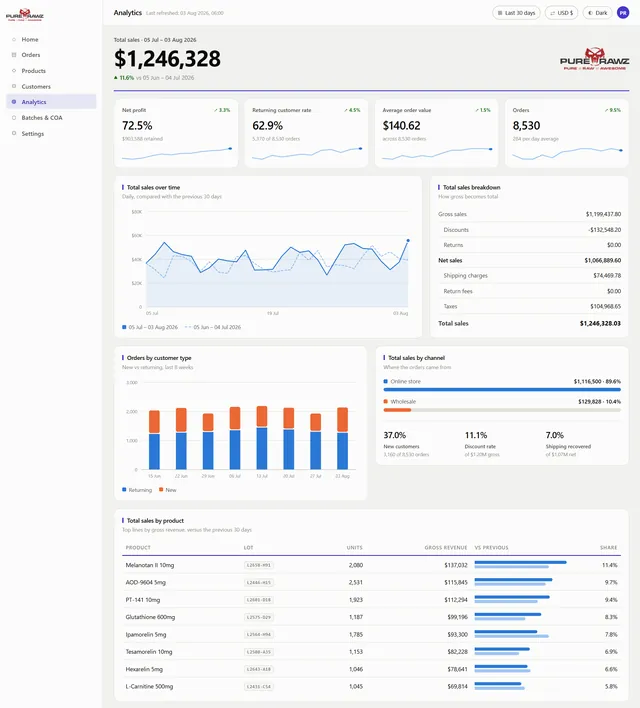Click the 11.1% Discount rate stat
The image size is (640, 708).
tap(482, 444)
